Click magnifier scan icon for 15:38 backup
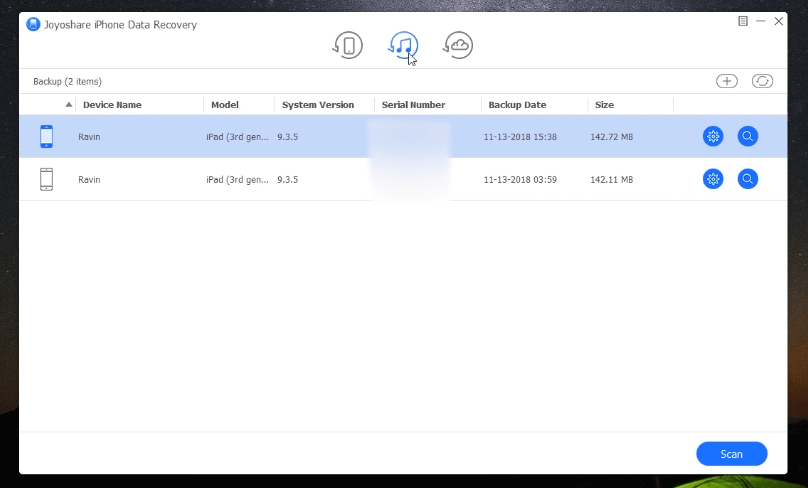The height and width of the screenshot is (488, 808). pyautogui.click(x=748, y=137)
